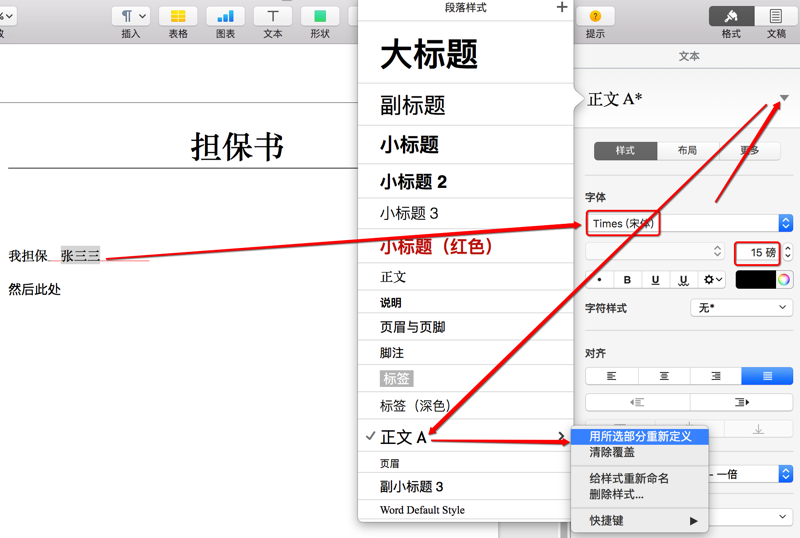This screenshot has height=538, width=800.
Task: Open the 字符样式 dropdown showing 无*
Action: pos(741,308)
